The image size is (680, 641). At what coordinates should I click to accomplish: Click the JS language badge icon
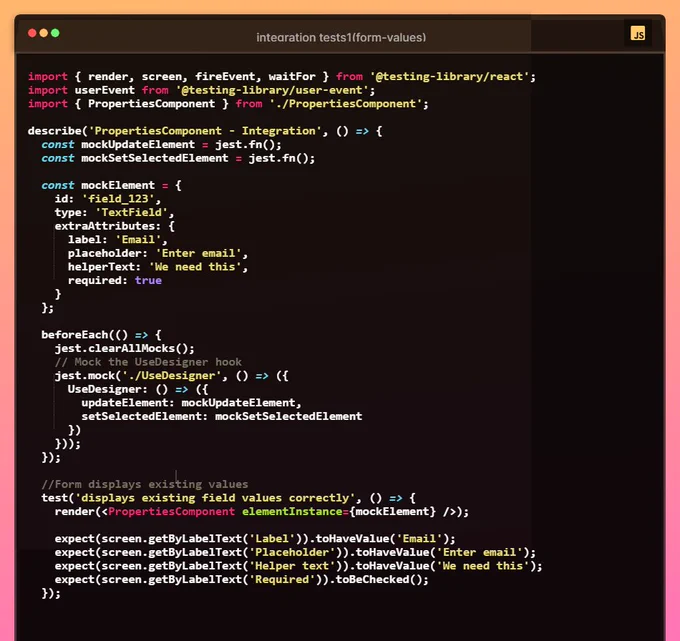pos(638,33)
